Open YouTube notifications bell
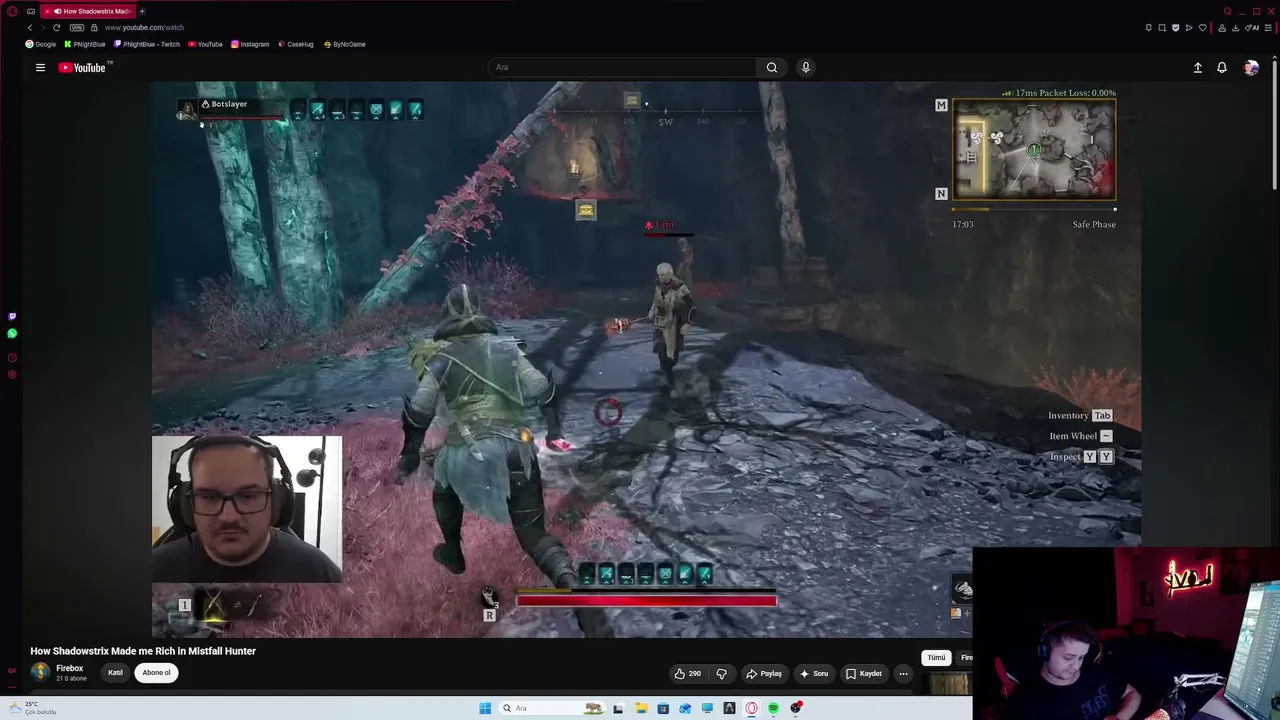The width and height of the screenshot is (1280, 720). tap(1222, 67)
